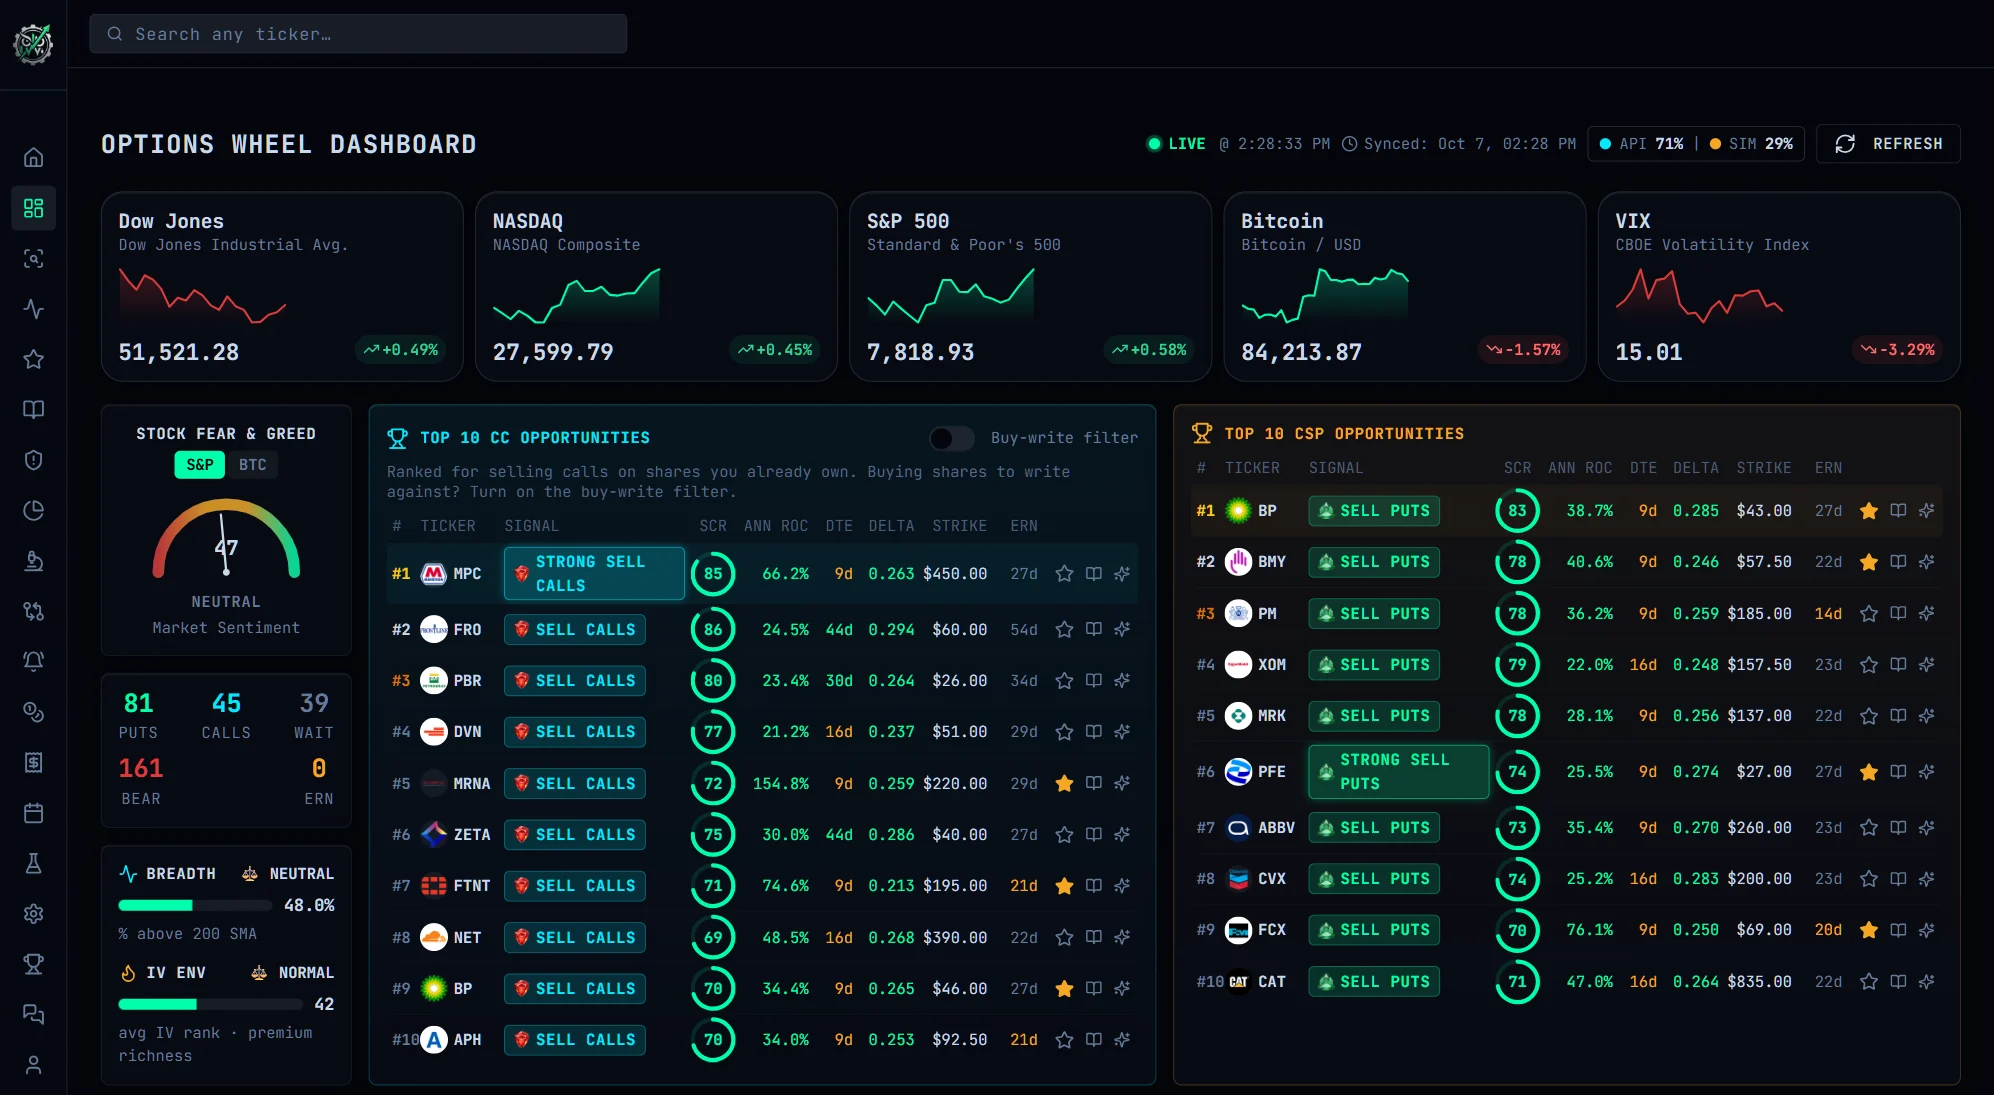Switch Fear & Greed to S&P tab
The height and width of the screenshot is (1095, 1994).
pyautogui.click(x=200, y=465)
